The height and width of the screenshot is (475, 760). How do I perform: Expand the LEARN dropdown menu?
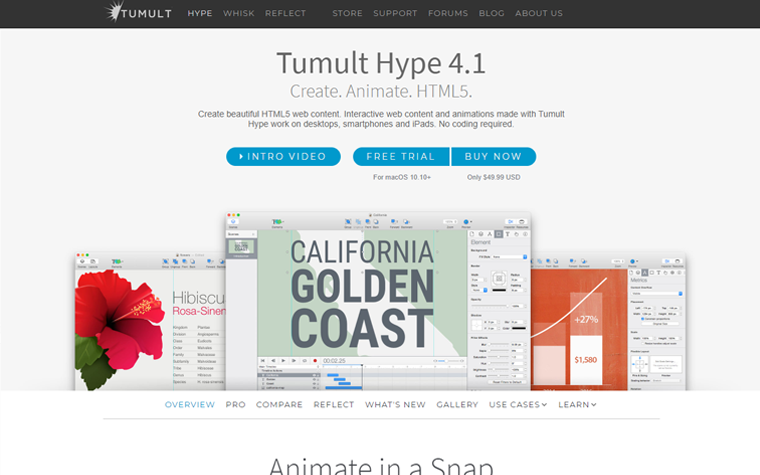pyautogui.click(x=577, y=405)
